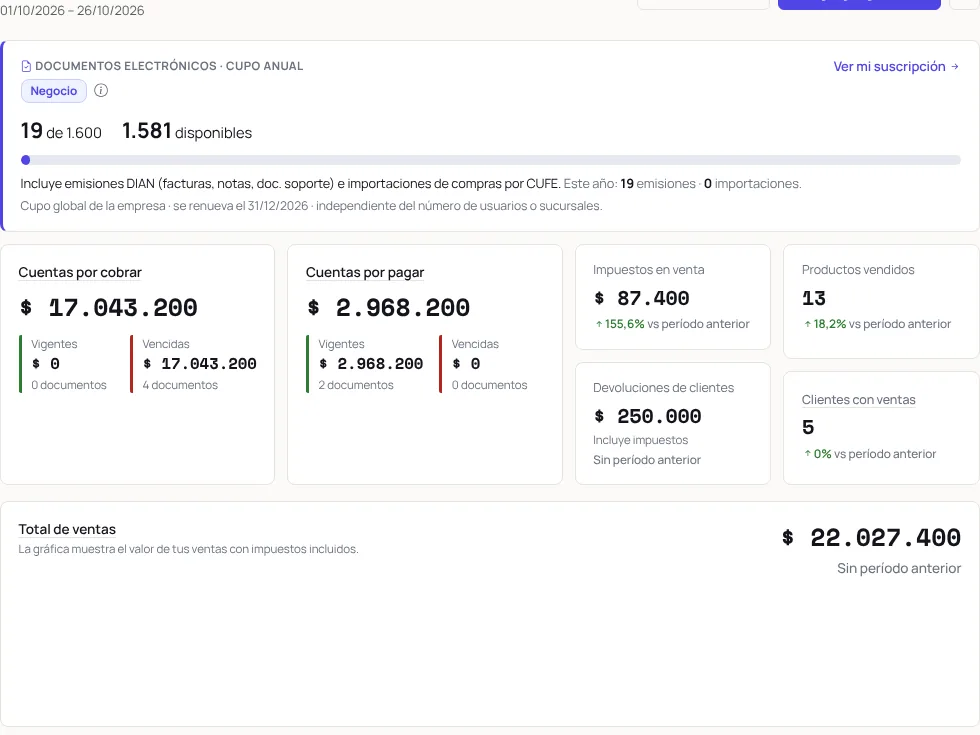Click the progress bar's blue dot

point(26,160)
